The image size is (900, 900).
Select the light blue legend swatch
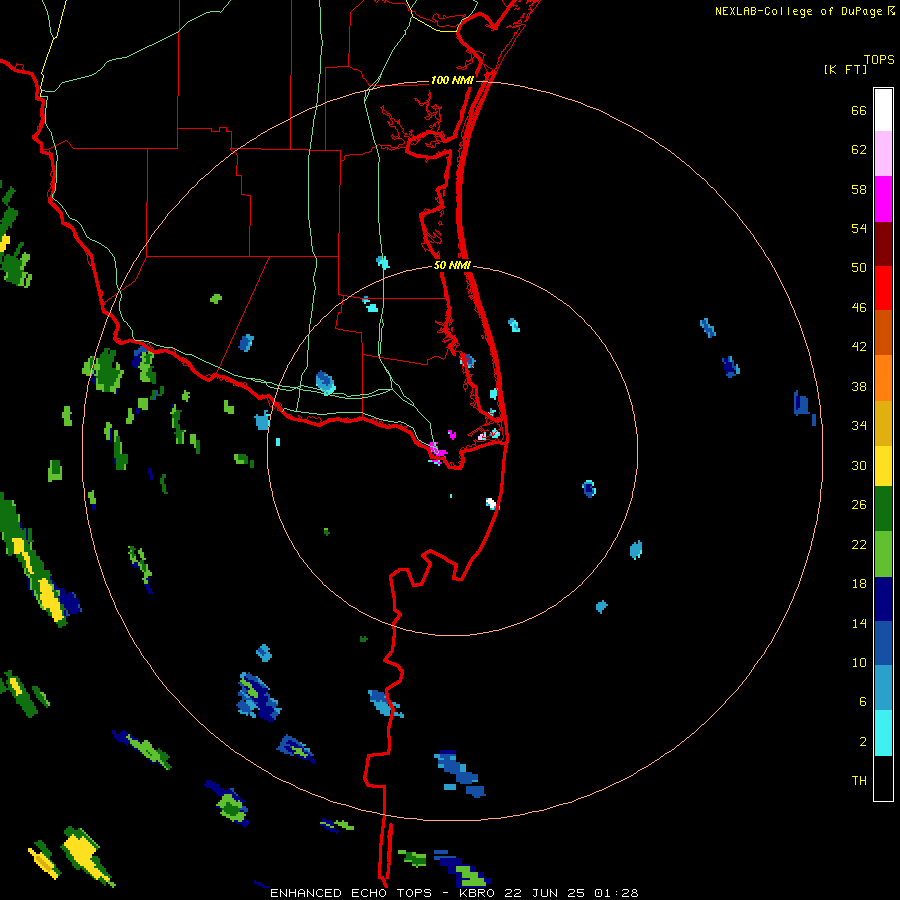coord(883,688)
